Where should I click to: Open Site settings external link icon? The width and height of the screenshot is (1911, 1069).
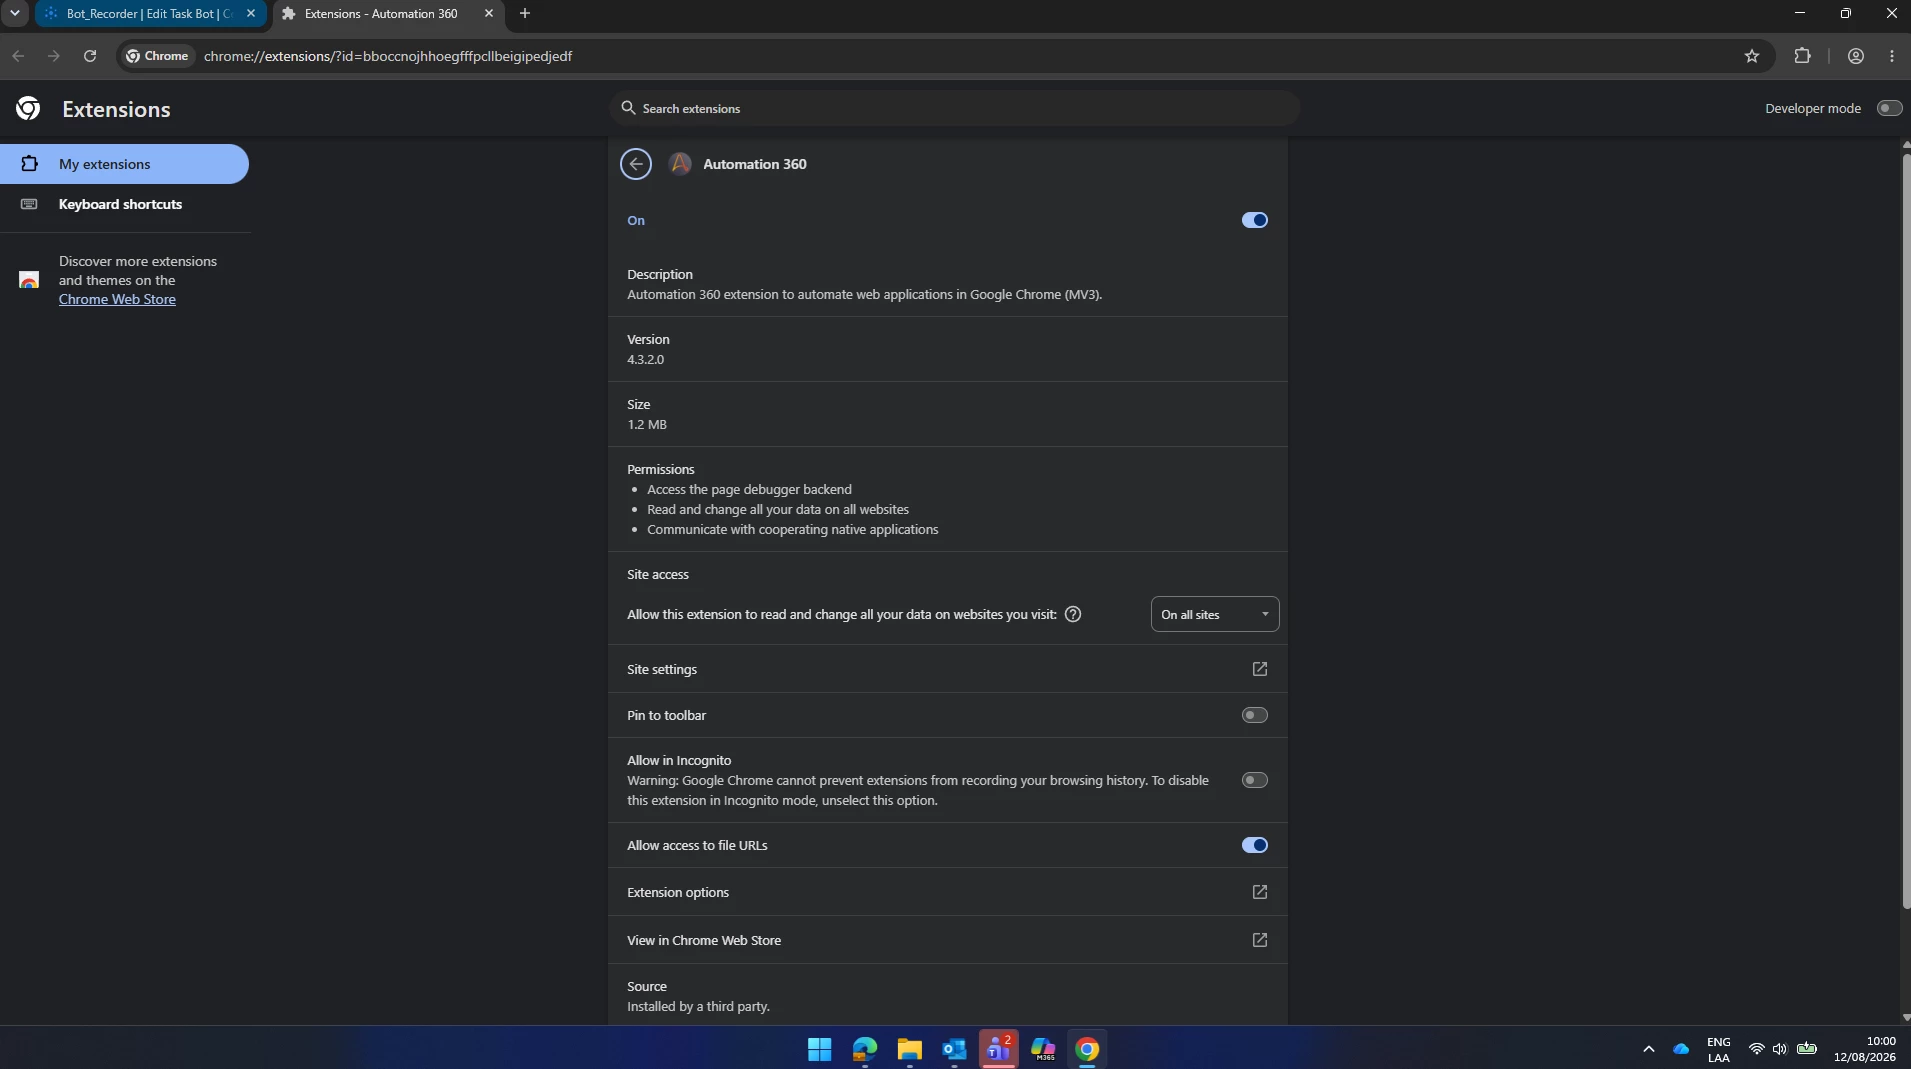click(1260, 669)
